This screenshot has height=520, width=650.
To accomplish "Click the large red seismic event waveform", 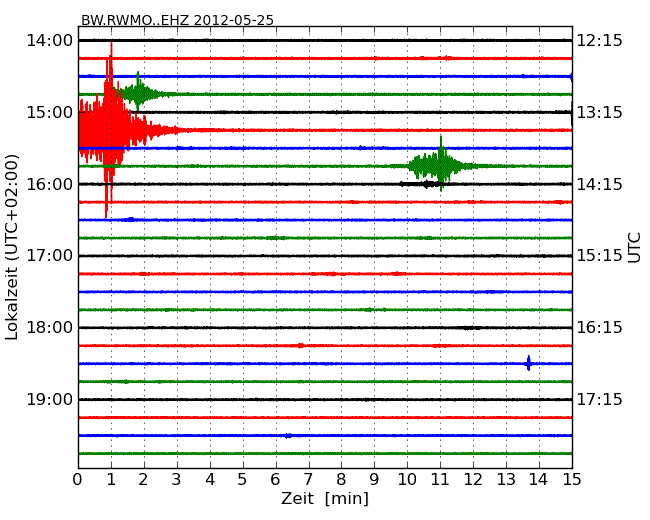I will tap(110, 130).
